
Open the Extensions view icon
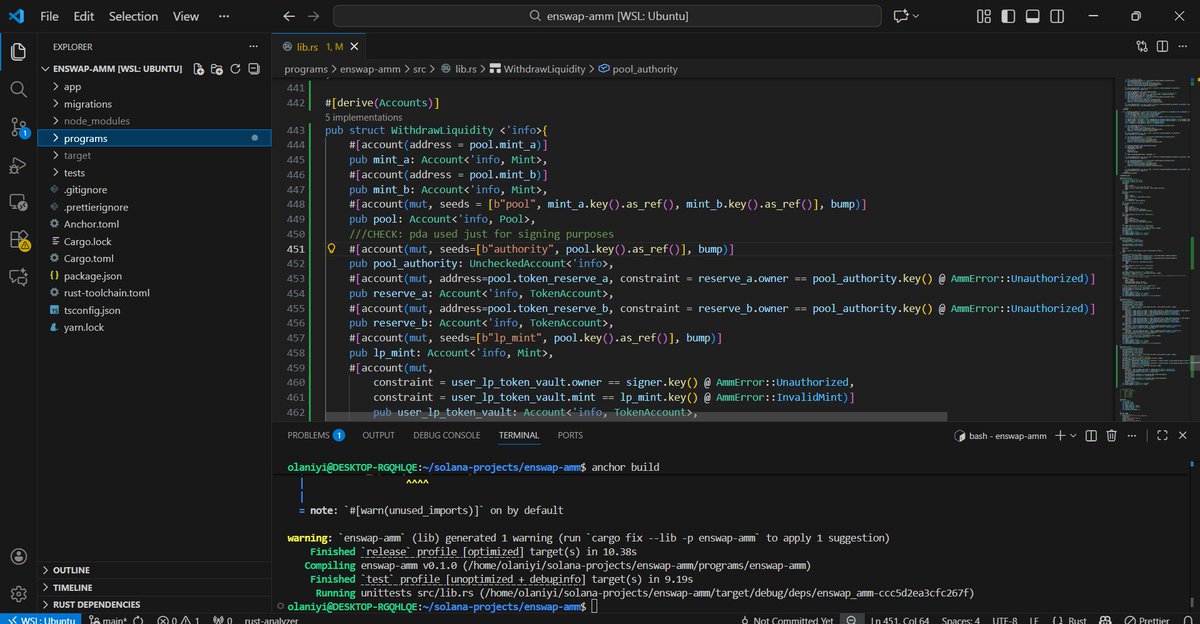(18, 240)
